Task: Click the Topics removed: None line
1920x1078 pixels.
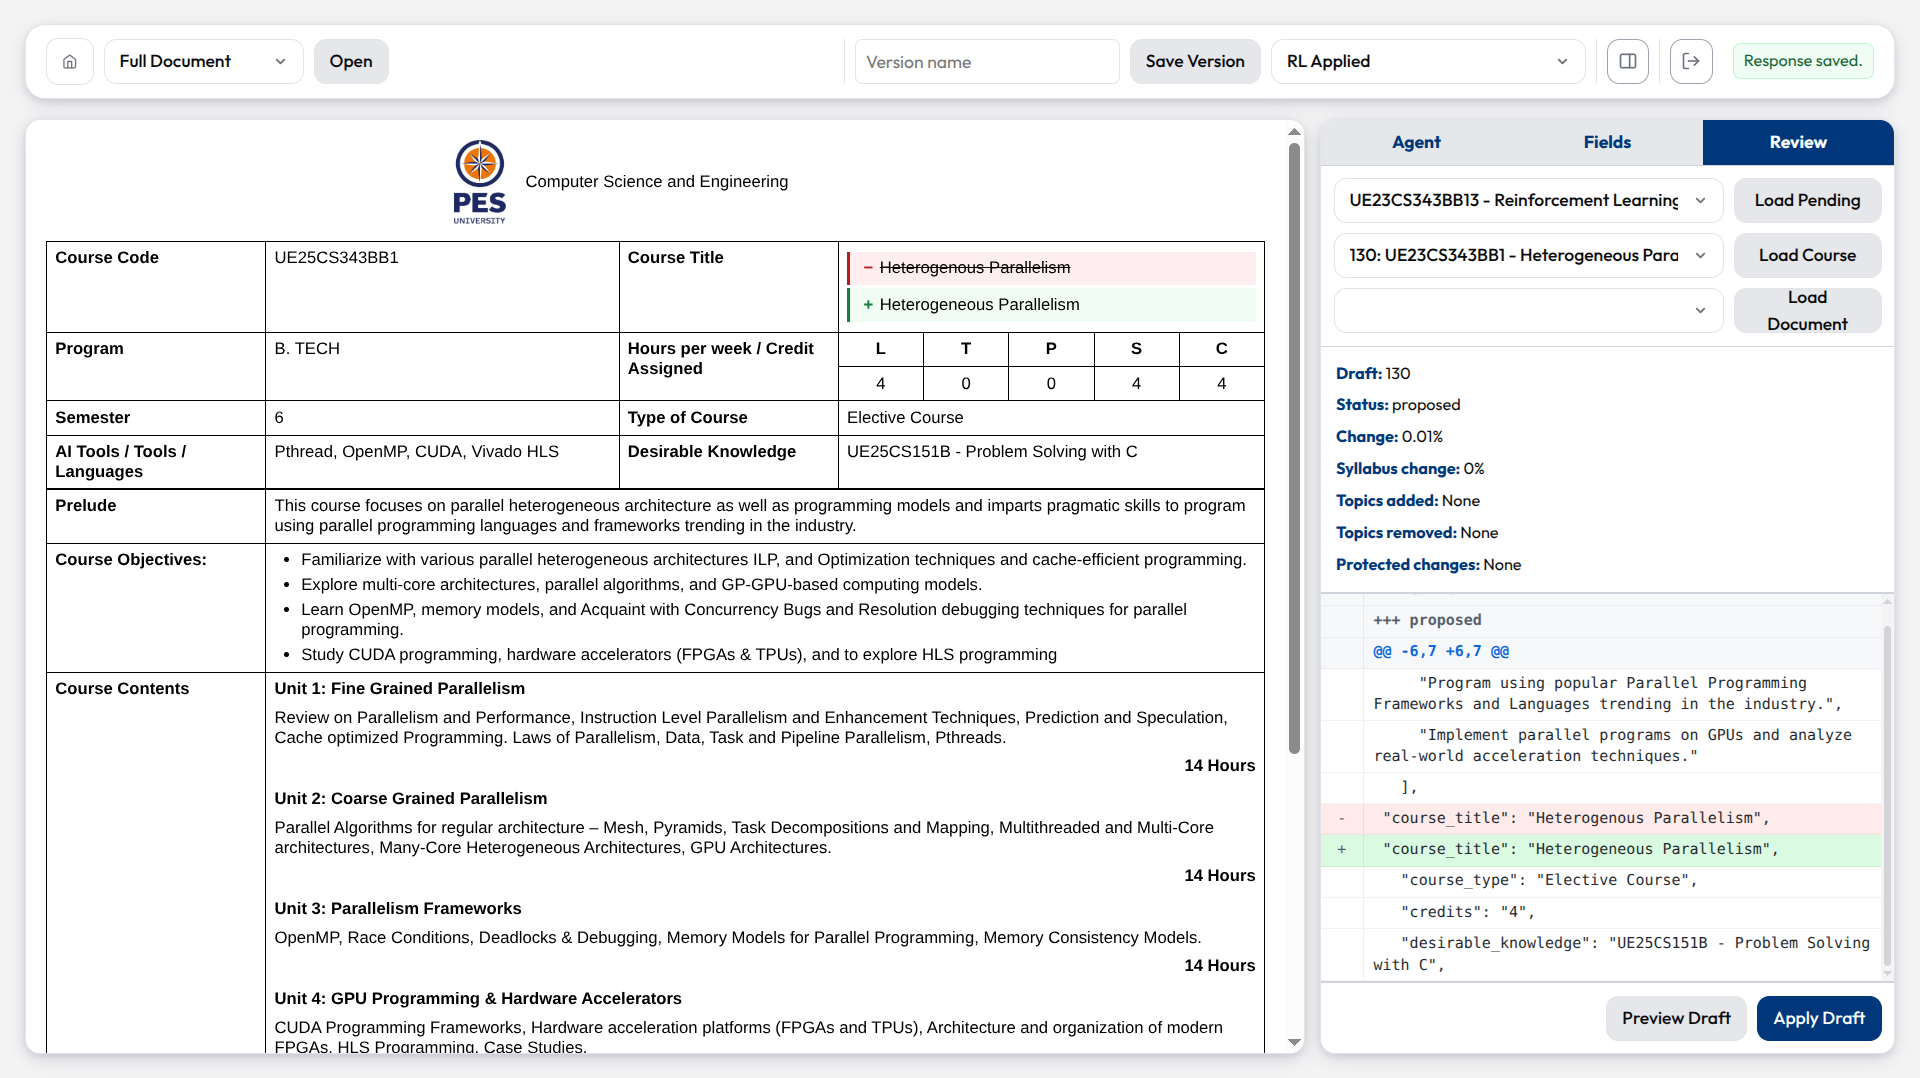Action: point(1417,533)
